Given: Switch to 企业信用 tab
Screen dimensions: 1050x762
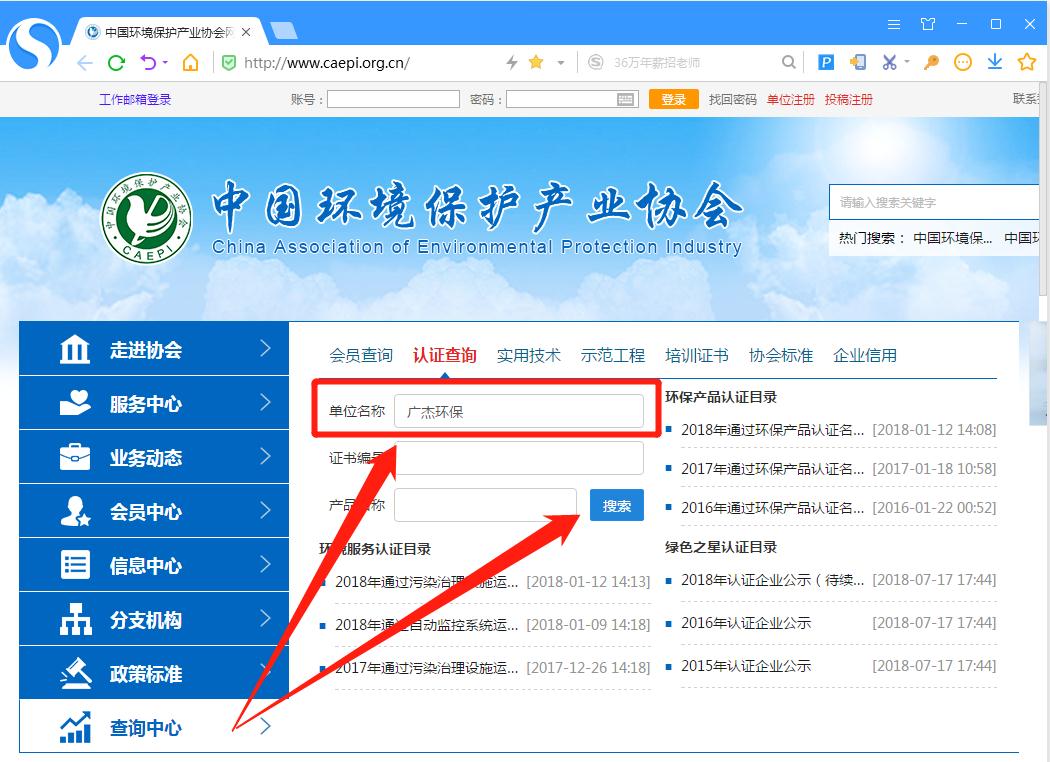Looking at the screenshot, I should tap(865, 356).
